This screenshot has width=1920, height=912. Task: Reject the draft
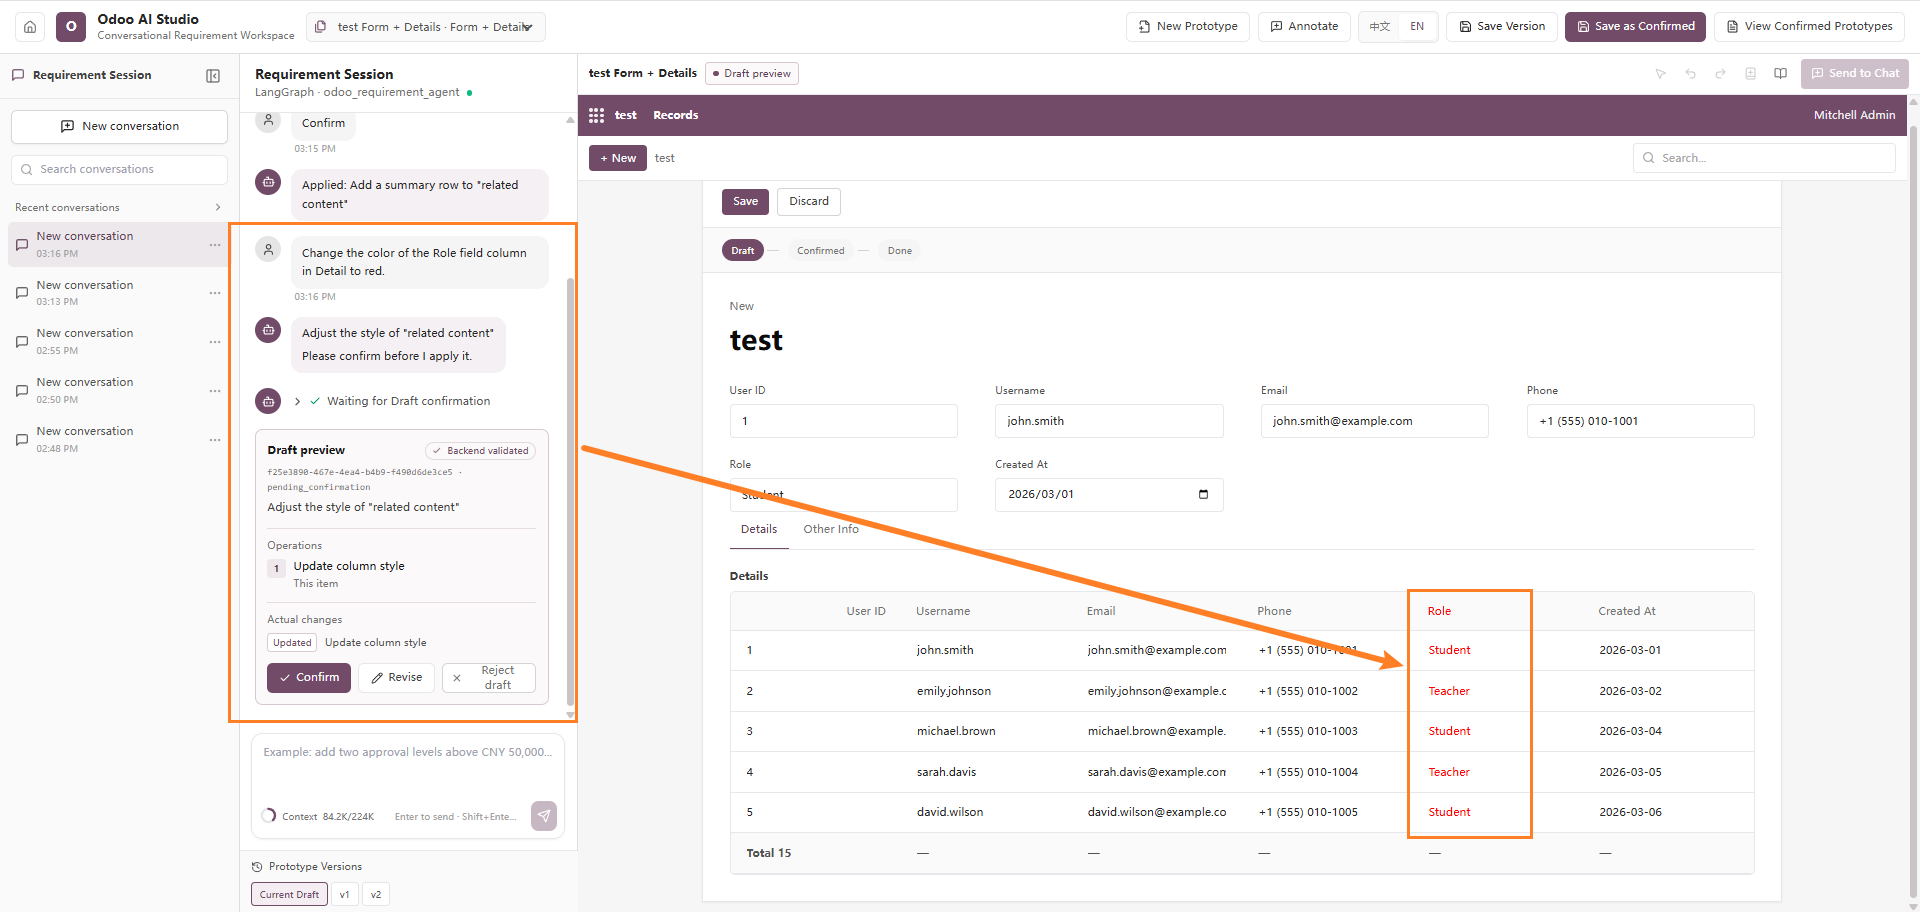[x=489, y=678]
